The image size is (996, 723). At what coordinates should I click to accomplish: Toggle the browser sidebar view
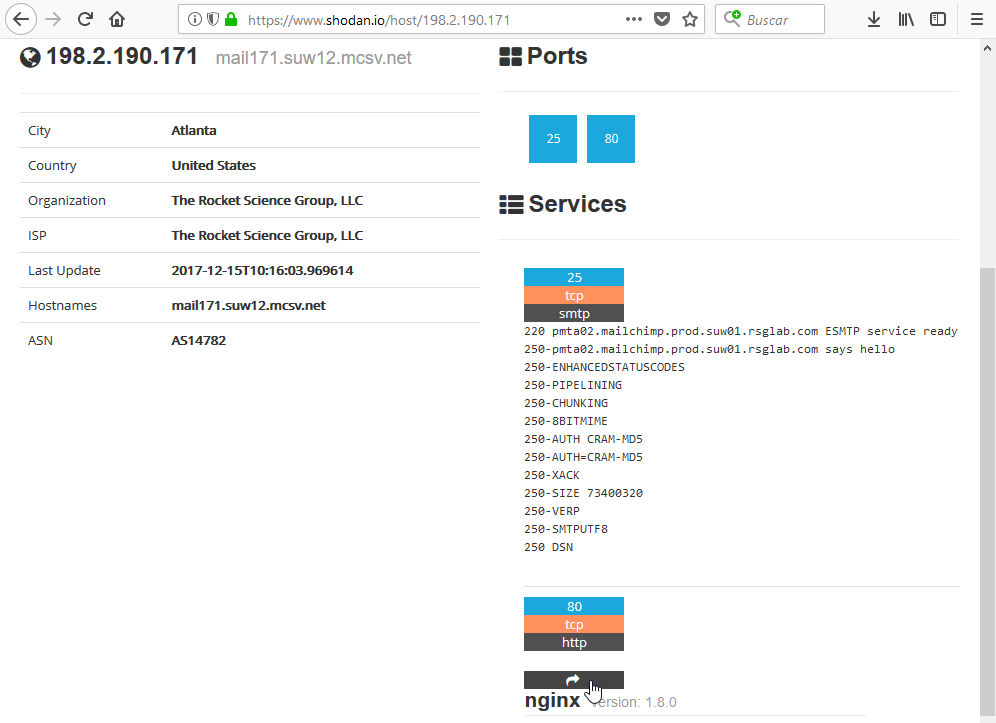point(938,19)
